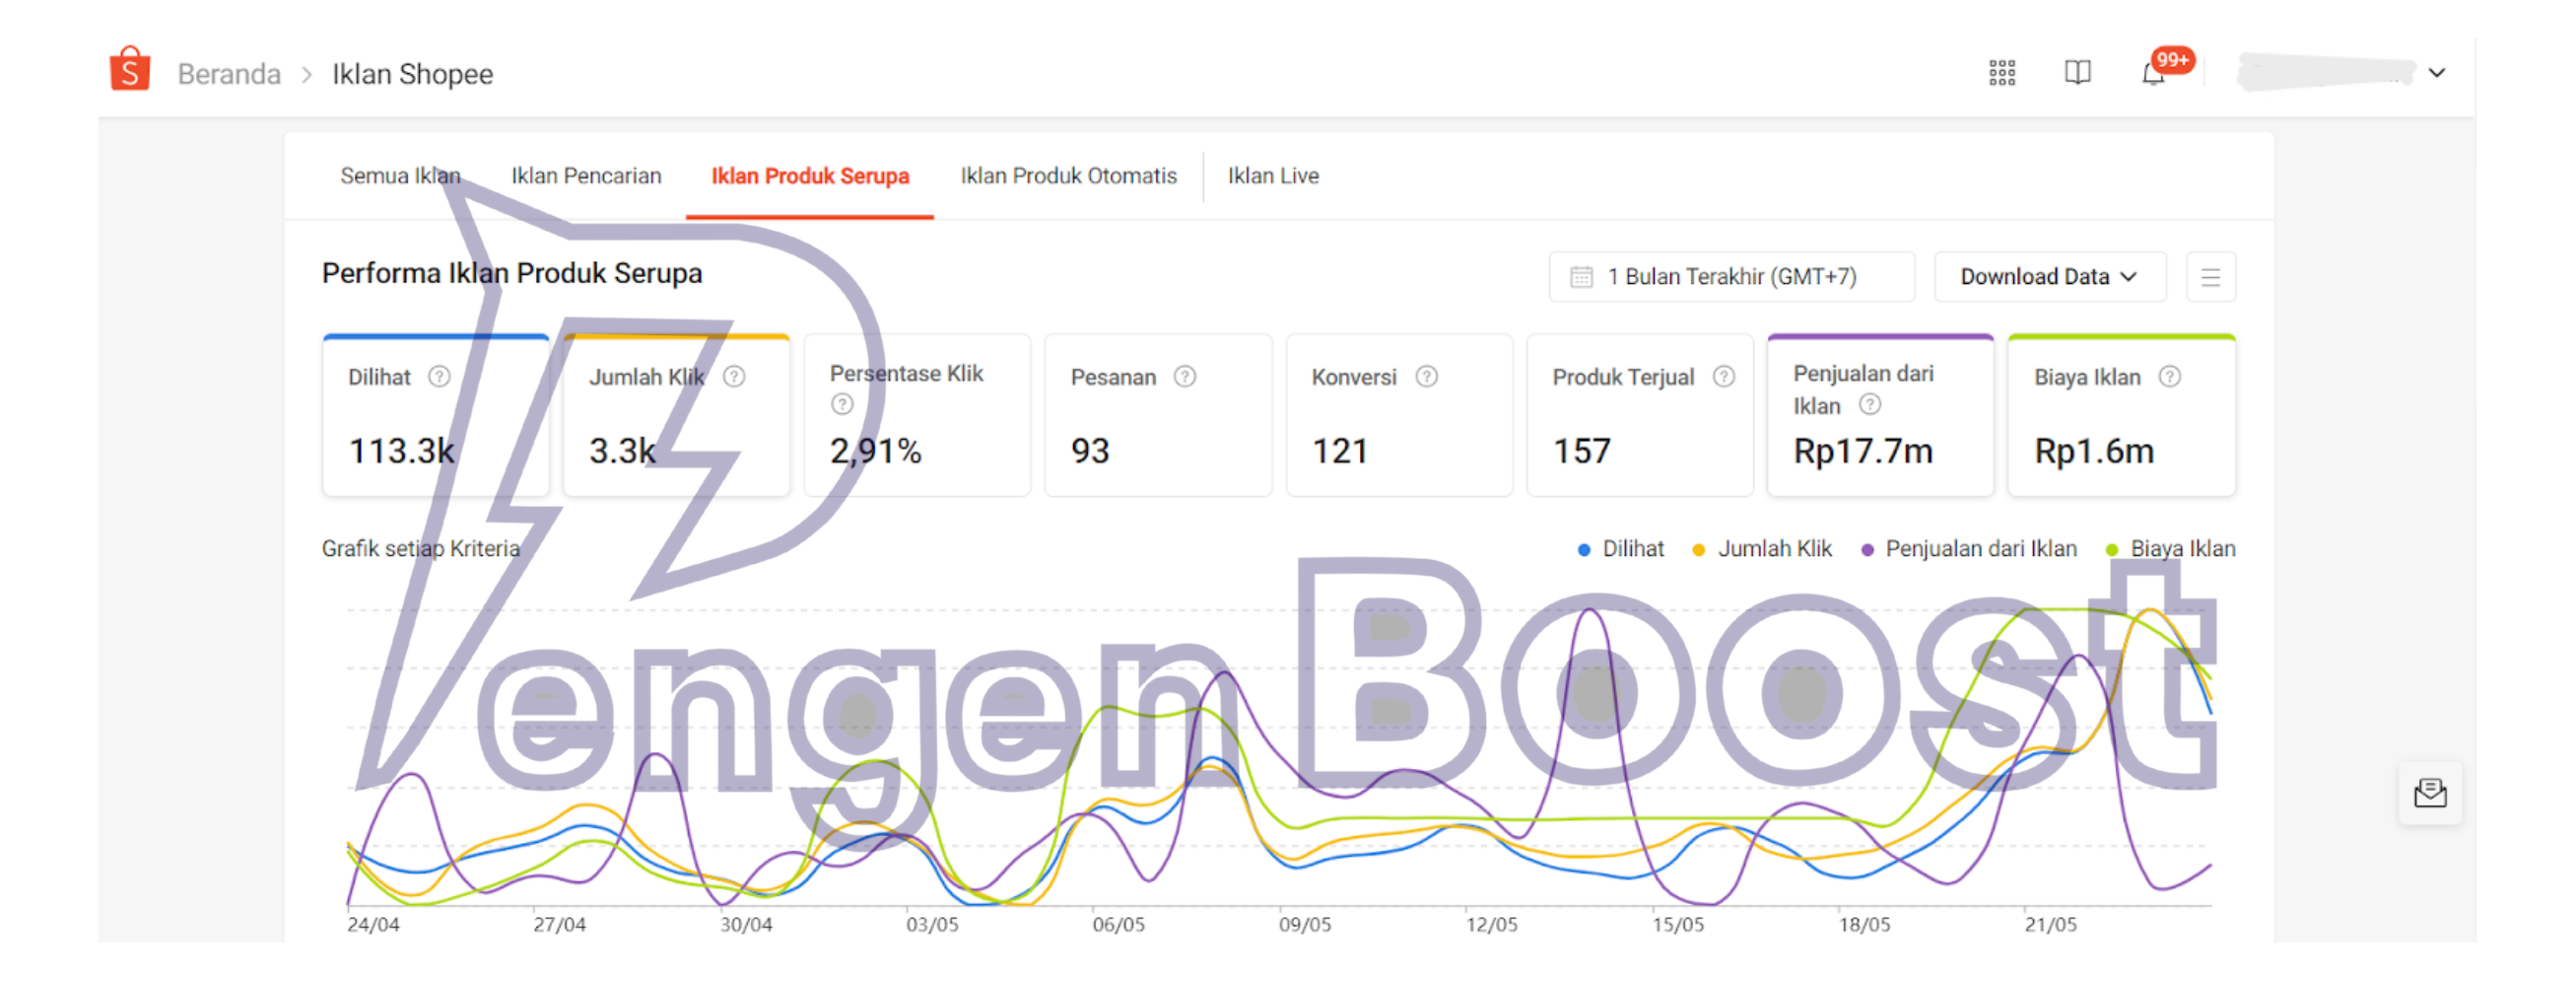Image resolution: width=2576 pixels, height=982 pixels.
Task: Click the Penjualan dari Iklan legend dot
Action: pos(1867,550)
